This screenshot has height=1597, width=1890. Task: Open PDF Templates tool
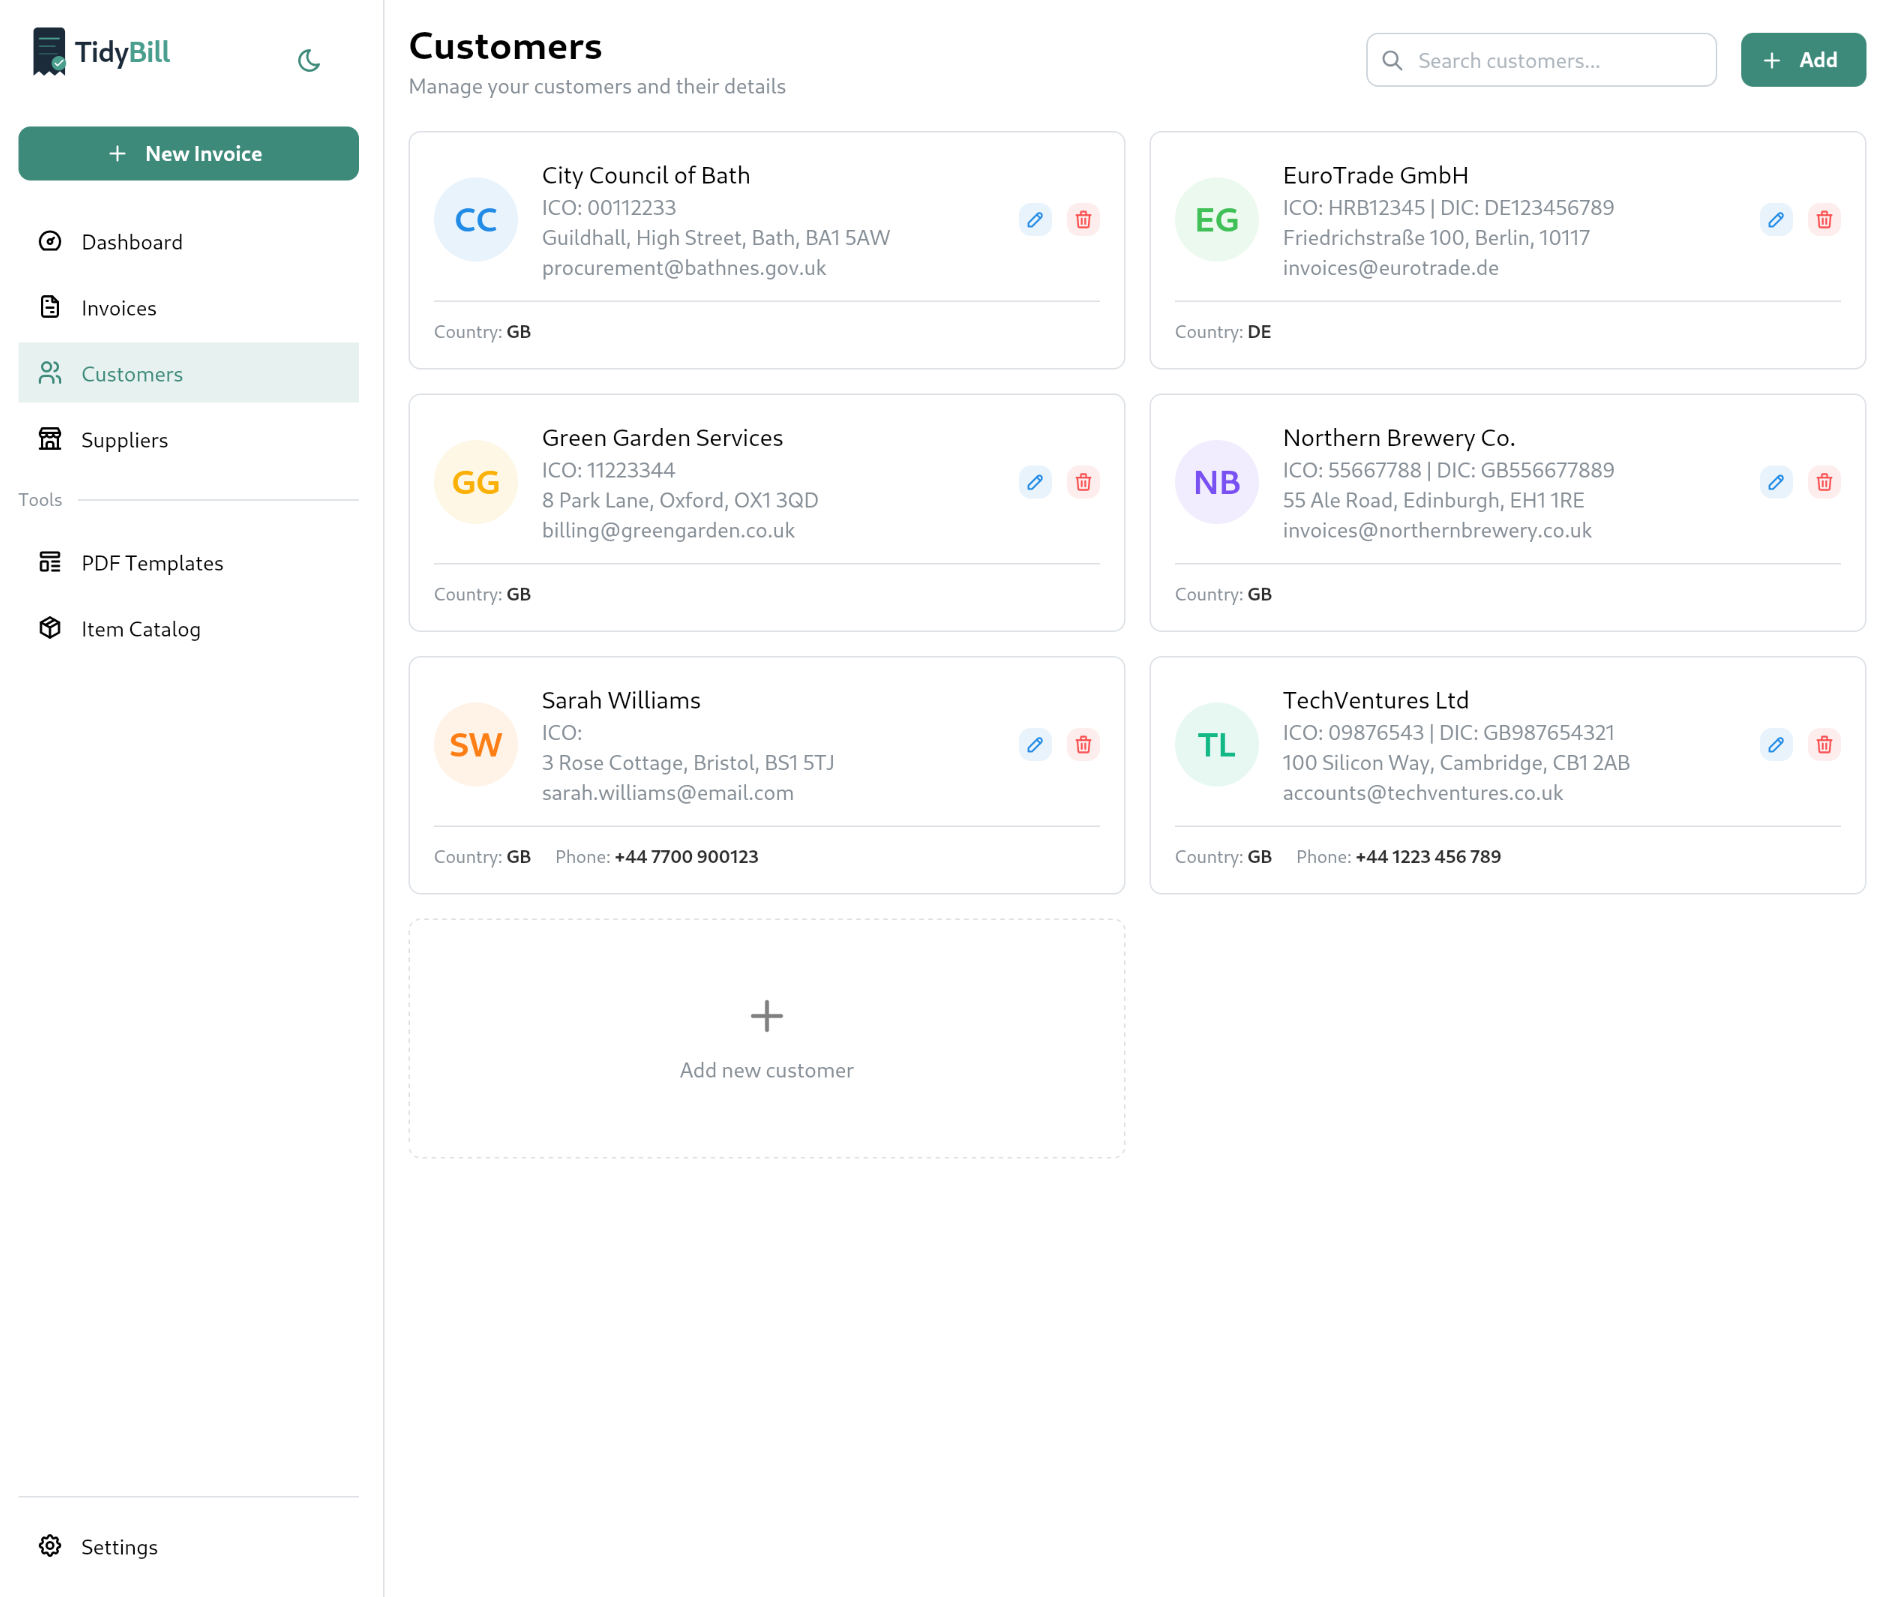coord(152,563)
